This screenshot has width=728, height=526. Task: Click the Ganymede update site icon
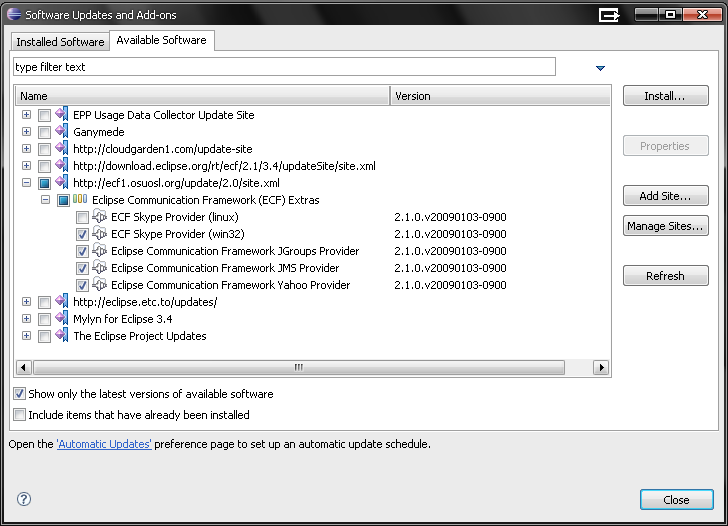coord(62,131)
